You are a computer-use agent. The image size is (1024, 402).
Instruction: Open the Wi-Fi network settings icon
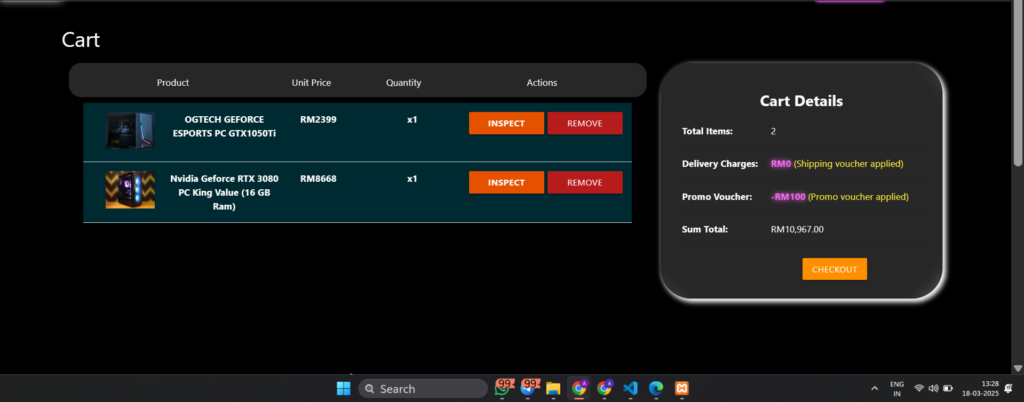click(x=919, y=388)
